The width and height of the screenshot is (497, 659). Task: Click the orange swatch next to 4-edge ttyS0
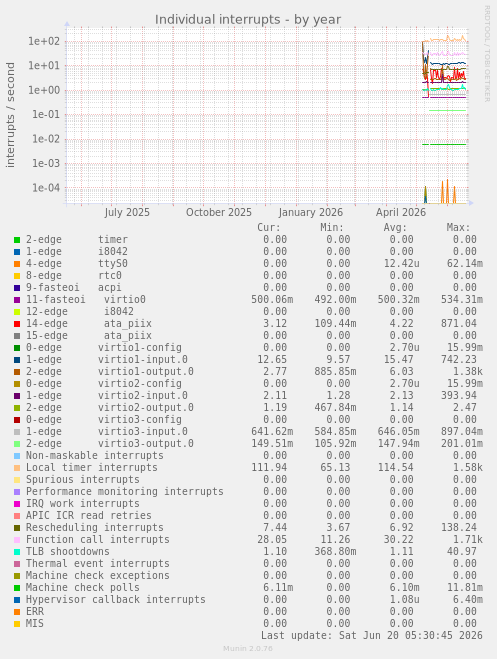(x=17, y=264)
